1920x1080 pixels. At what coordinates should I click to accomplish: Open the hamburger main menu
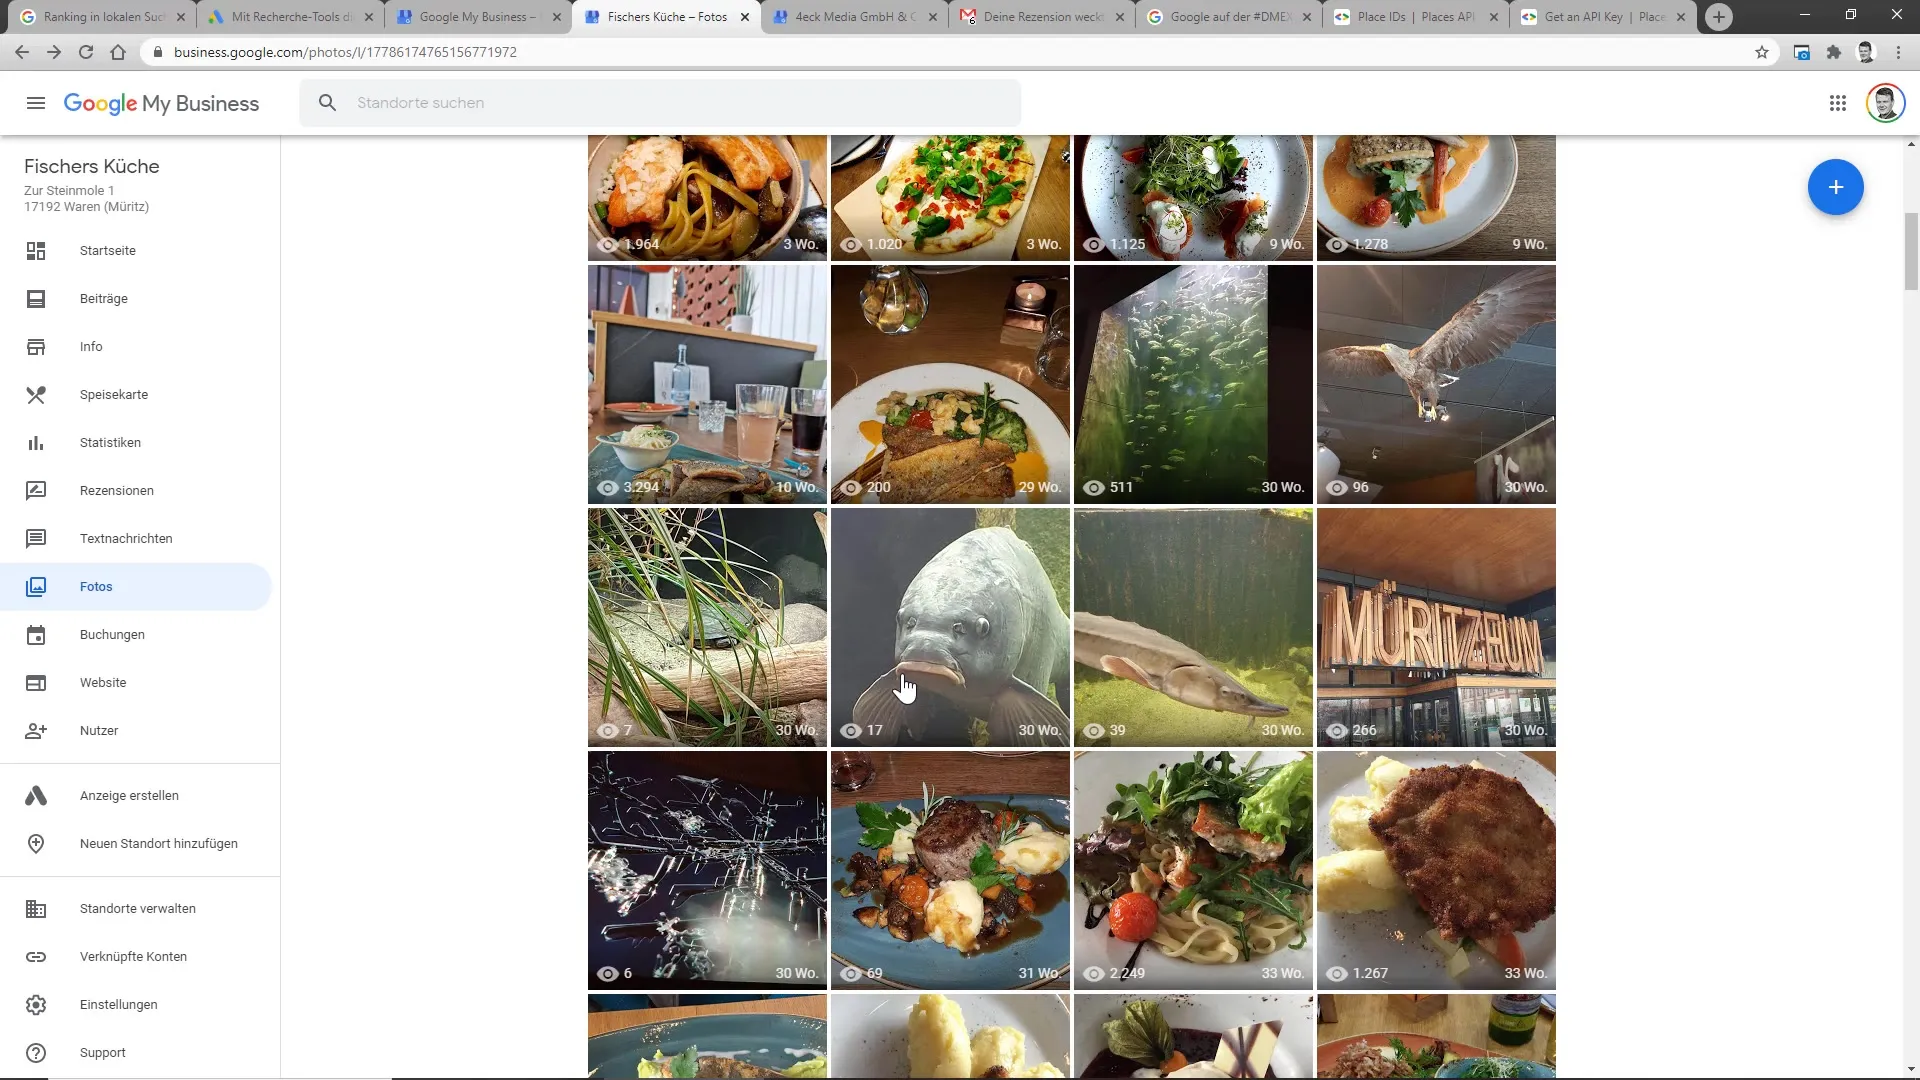[x=36, y=103]
